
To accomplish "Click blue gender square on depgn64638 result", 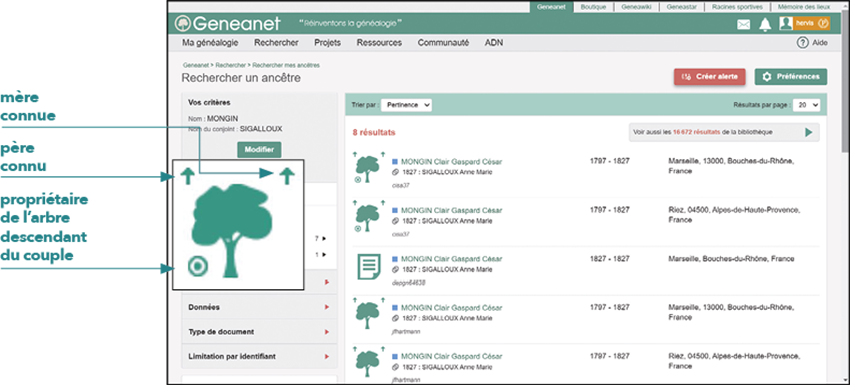I will 395,259.
